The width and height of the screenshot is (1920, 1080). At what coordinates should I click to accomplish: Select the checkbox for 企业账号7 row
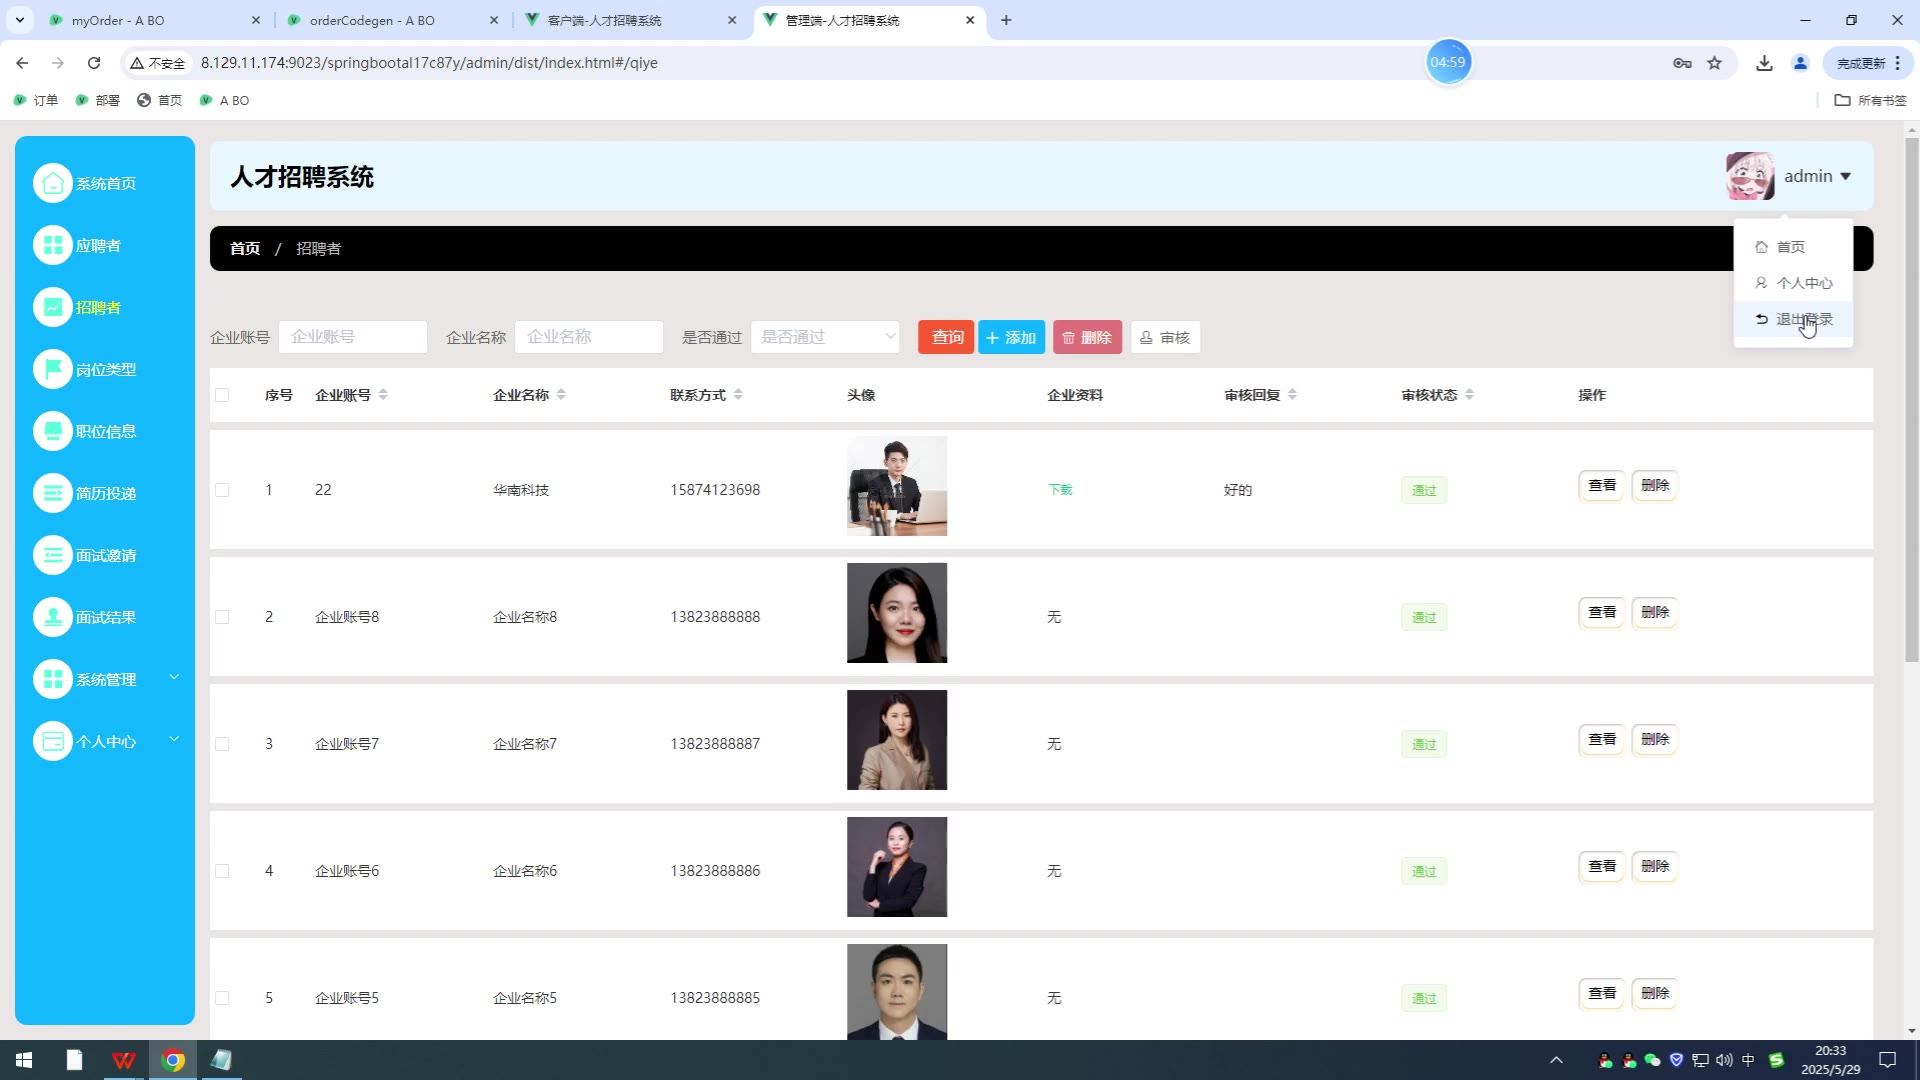222,744
